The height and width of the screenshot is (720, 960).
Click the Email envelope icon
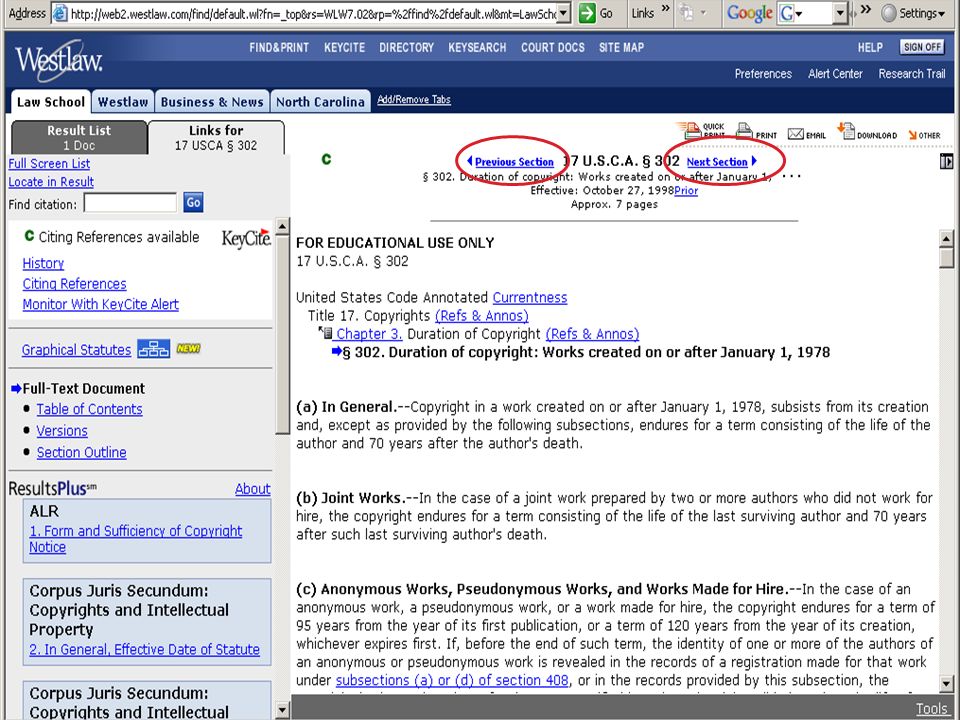click(795, 134)
